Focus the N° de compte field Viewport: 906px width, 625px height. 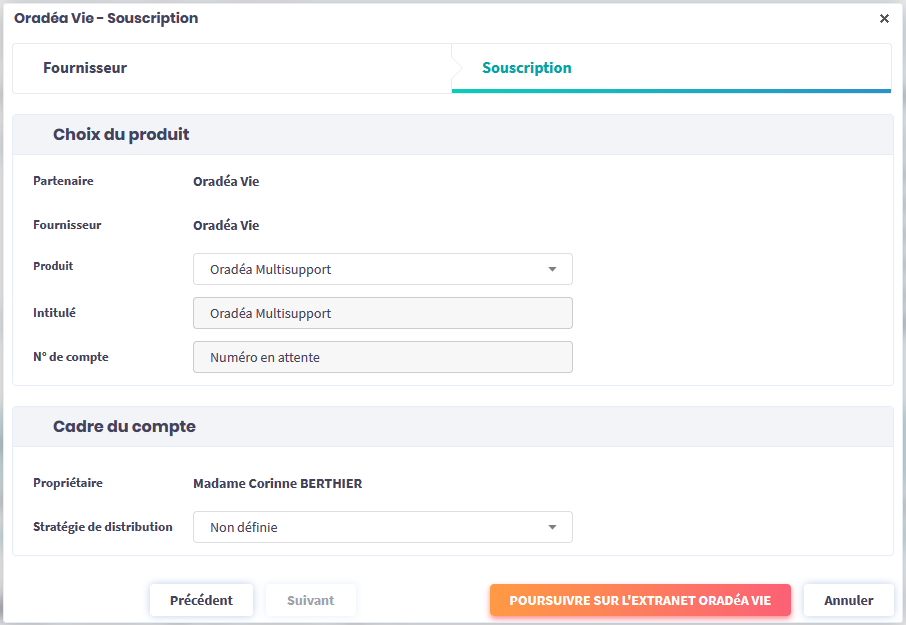tap(382, 357)
